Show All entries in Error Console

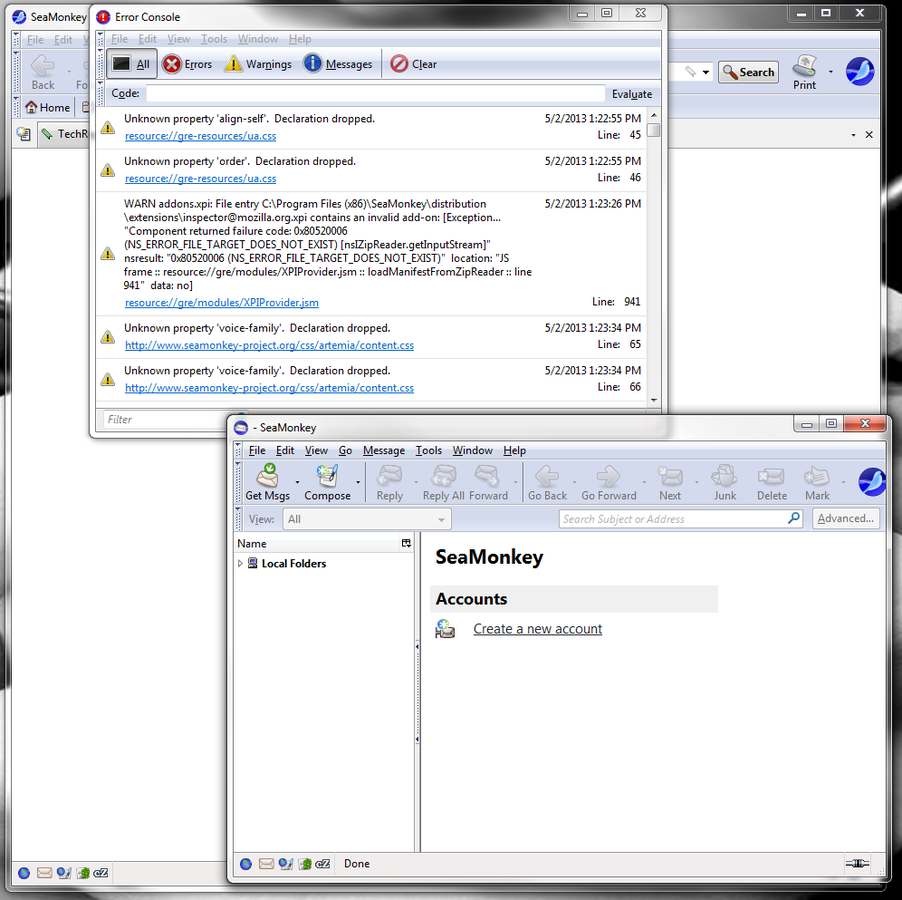tap(131, 64)
